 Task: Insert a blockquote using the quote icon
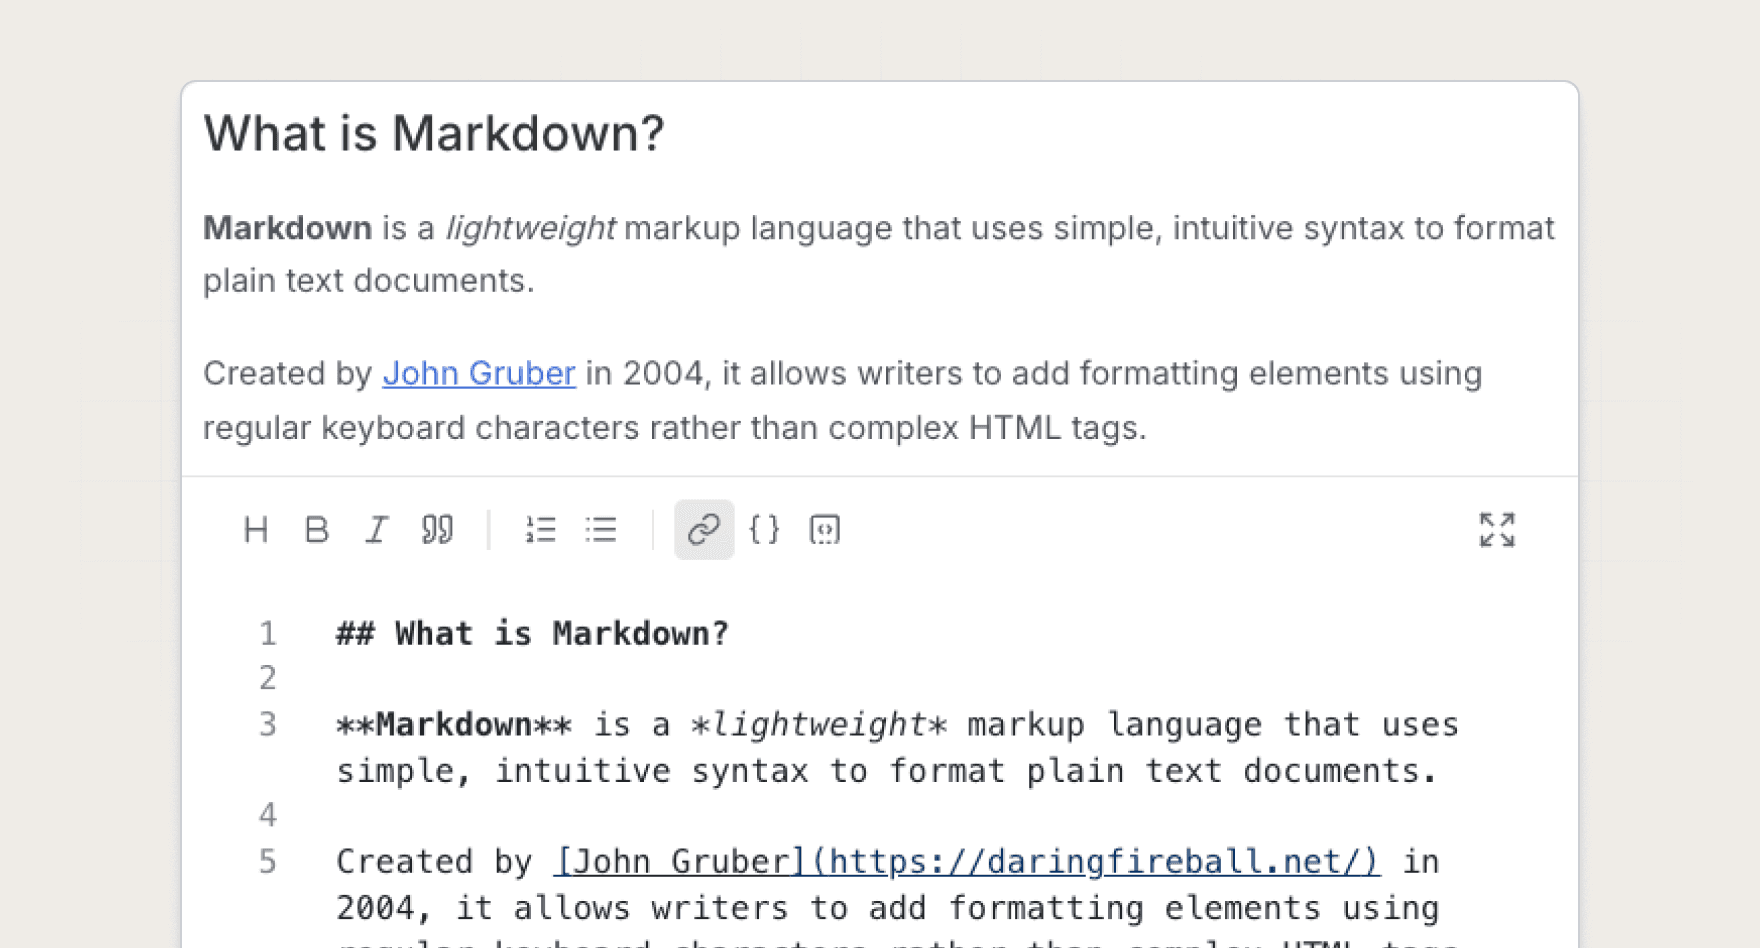pyautogui.click(x=437, y=530)
